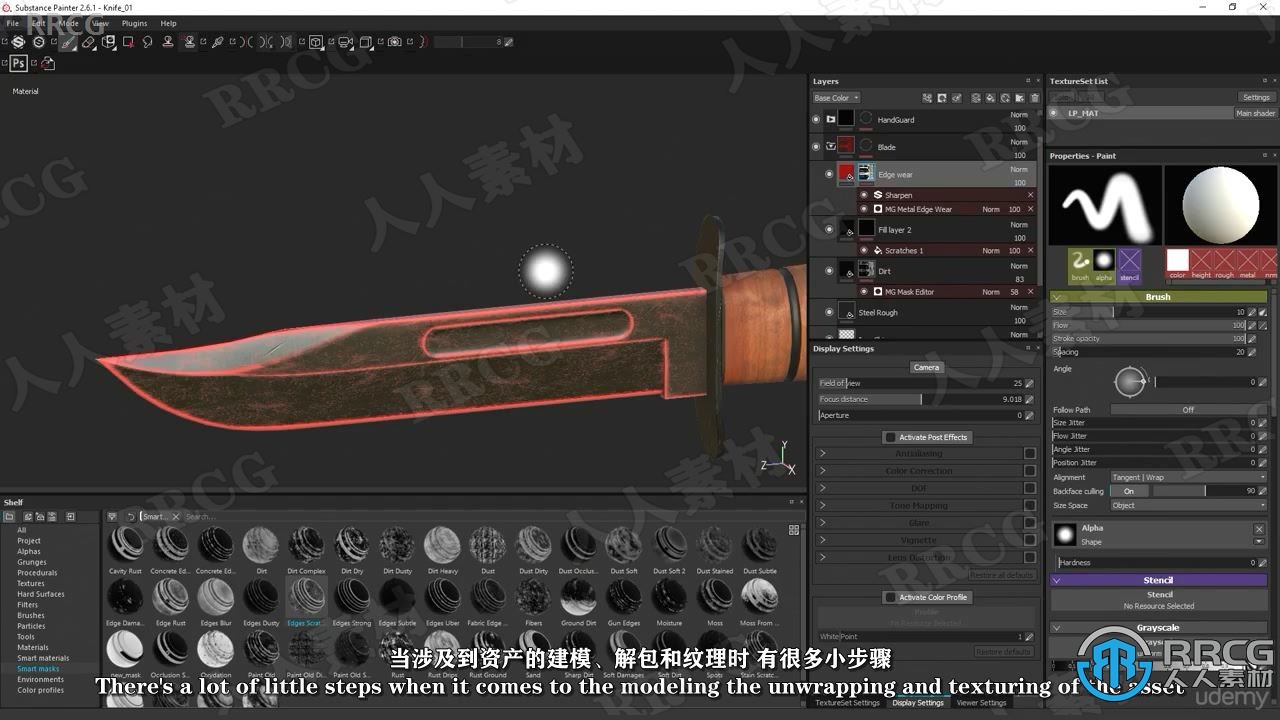Open the Edit menu
Viewport: 1280px width, 720px height.
(x=38, y=23)
